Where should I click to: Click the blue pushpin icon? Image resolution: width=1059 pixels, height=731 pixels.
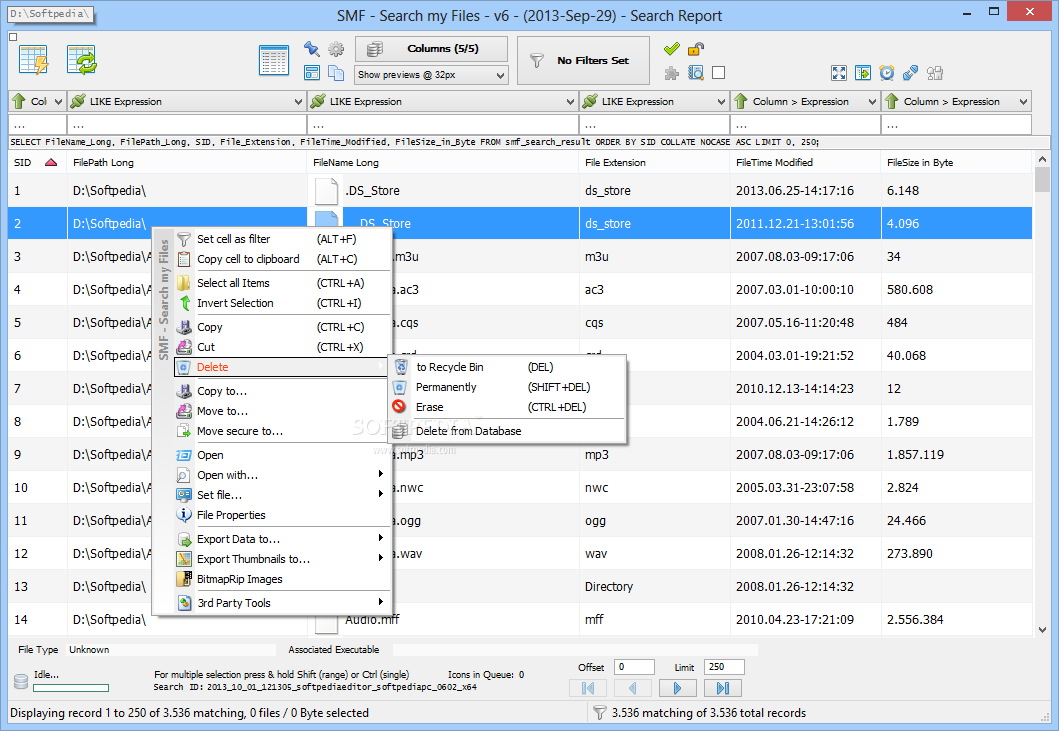click(311, 49)
